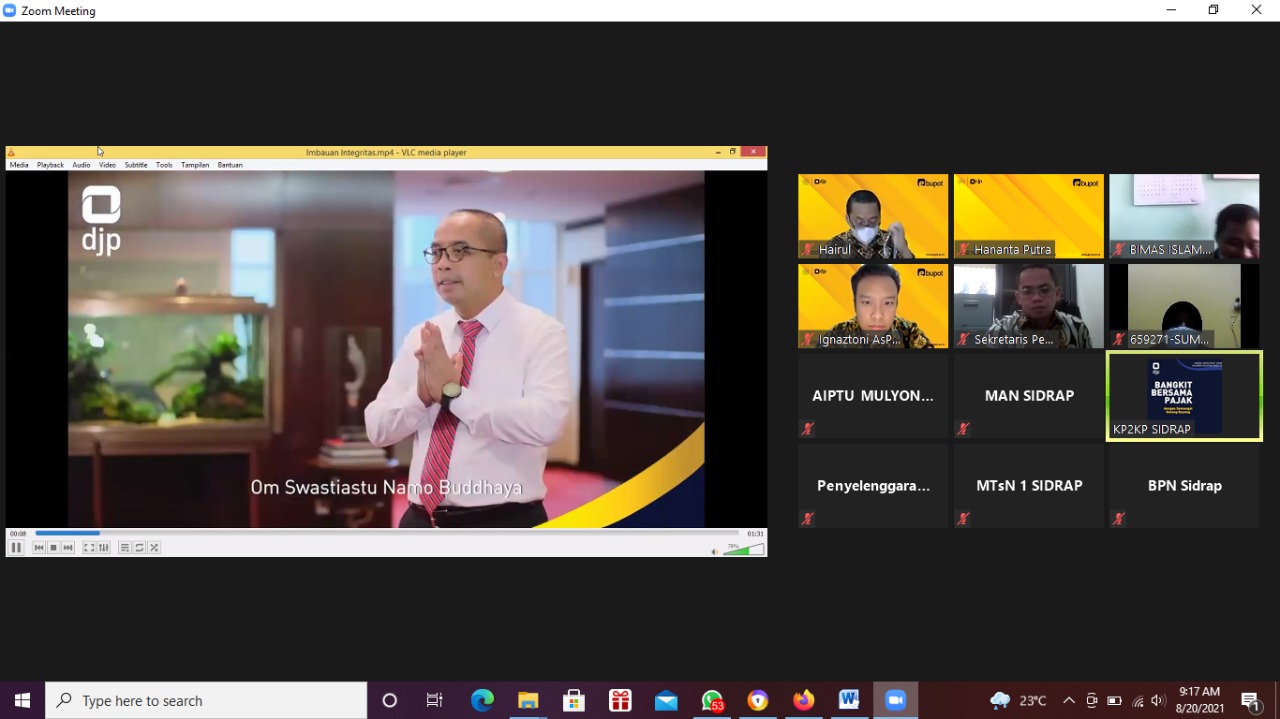This screenshot has height=719, width=1280.
Task: Toggle VLC shuffle playback
Action: coord(154,547)
